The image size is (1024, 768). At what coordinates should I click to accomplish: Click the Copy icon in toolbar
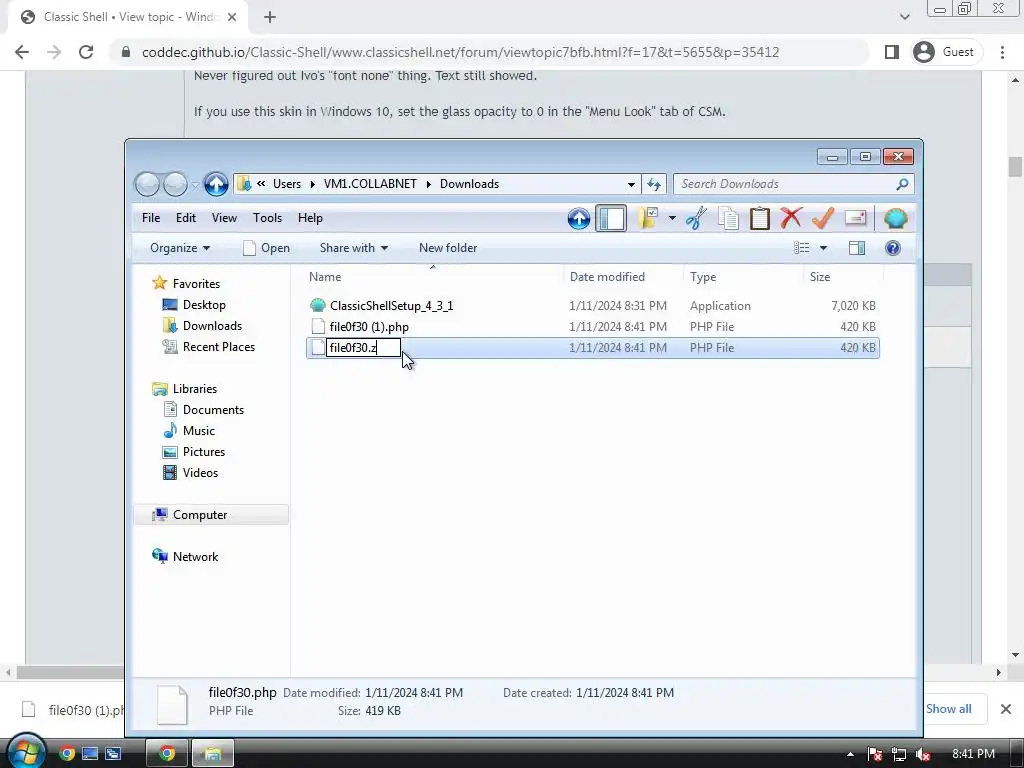pyautogui.click(x=728, y=218)
